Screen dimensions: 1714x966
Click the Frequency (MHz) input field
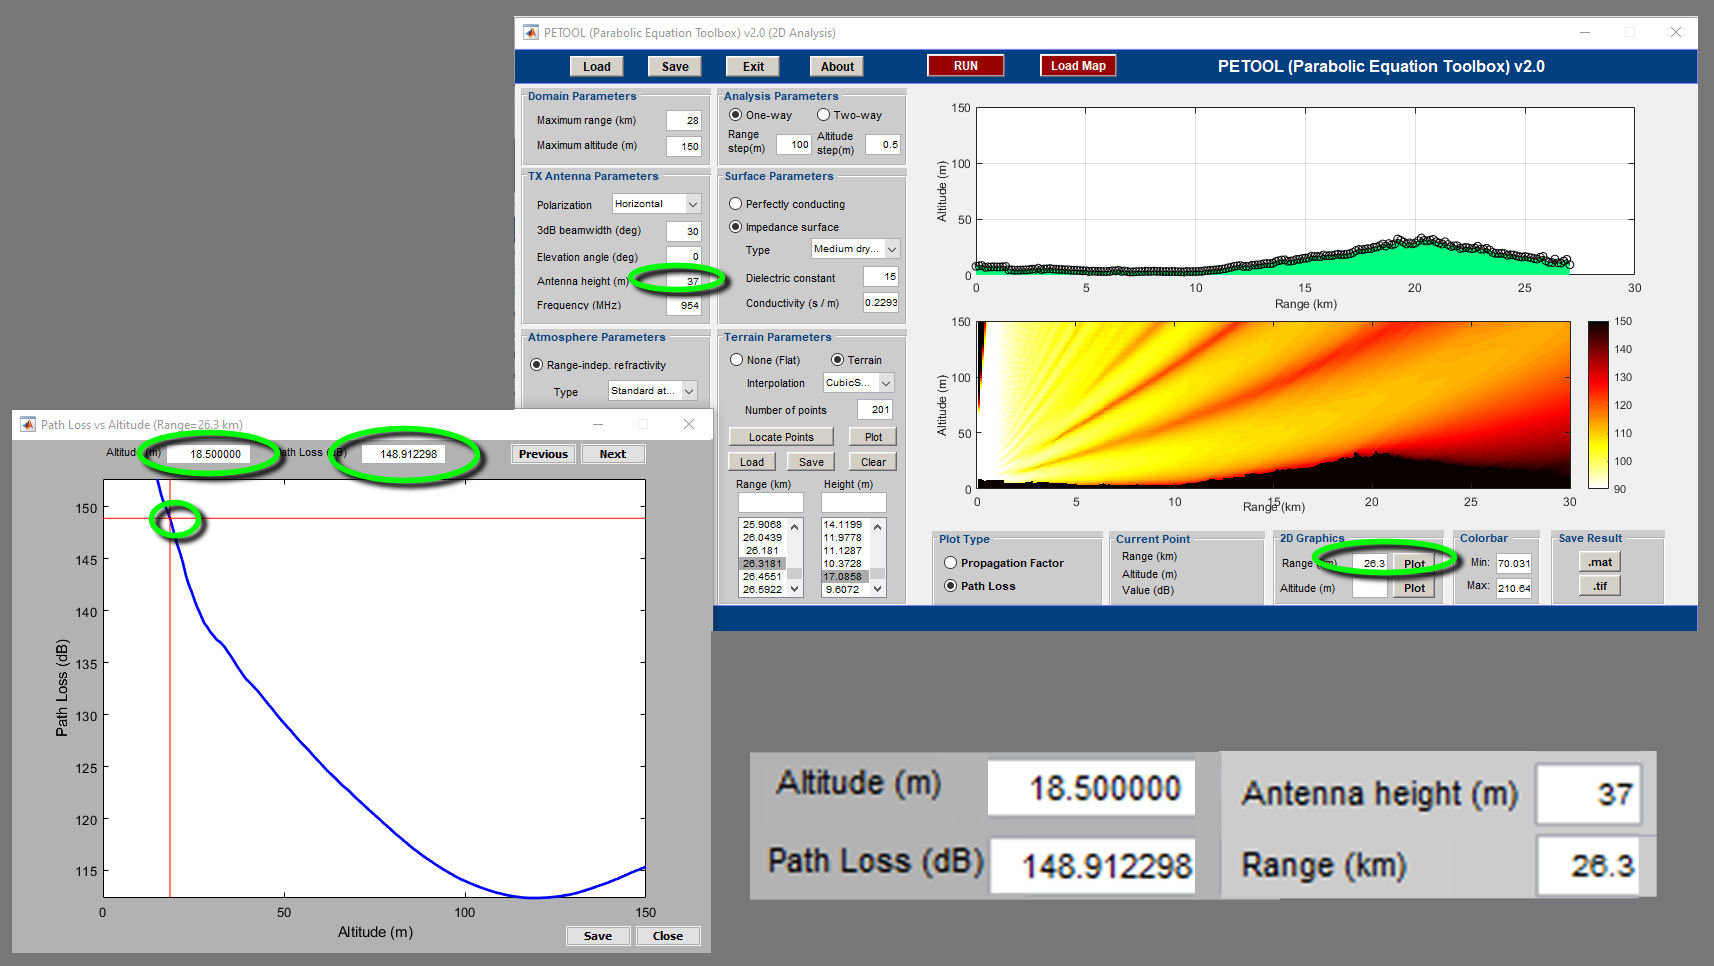click(x=684, y=306)
